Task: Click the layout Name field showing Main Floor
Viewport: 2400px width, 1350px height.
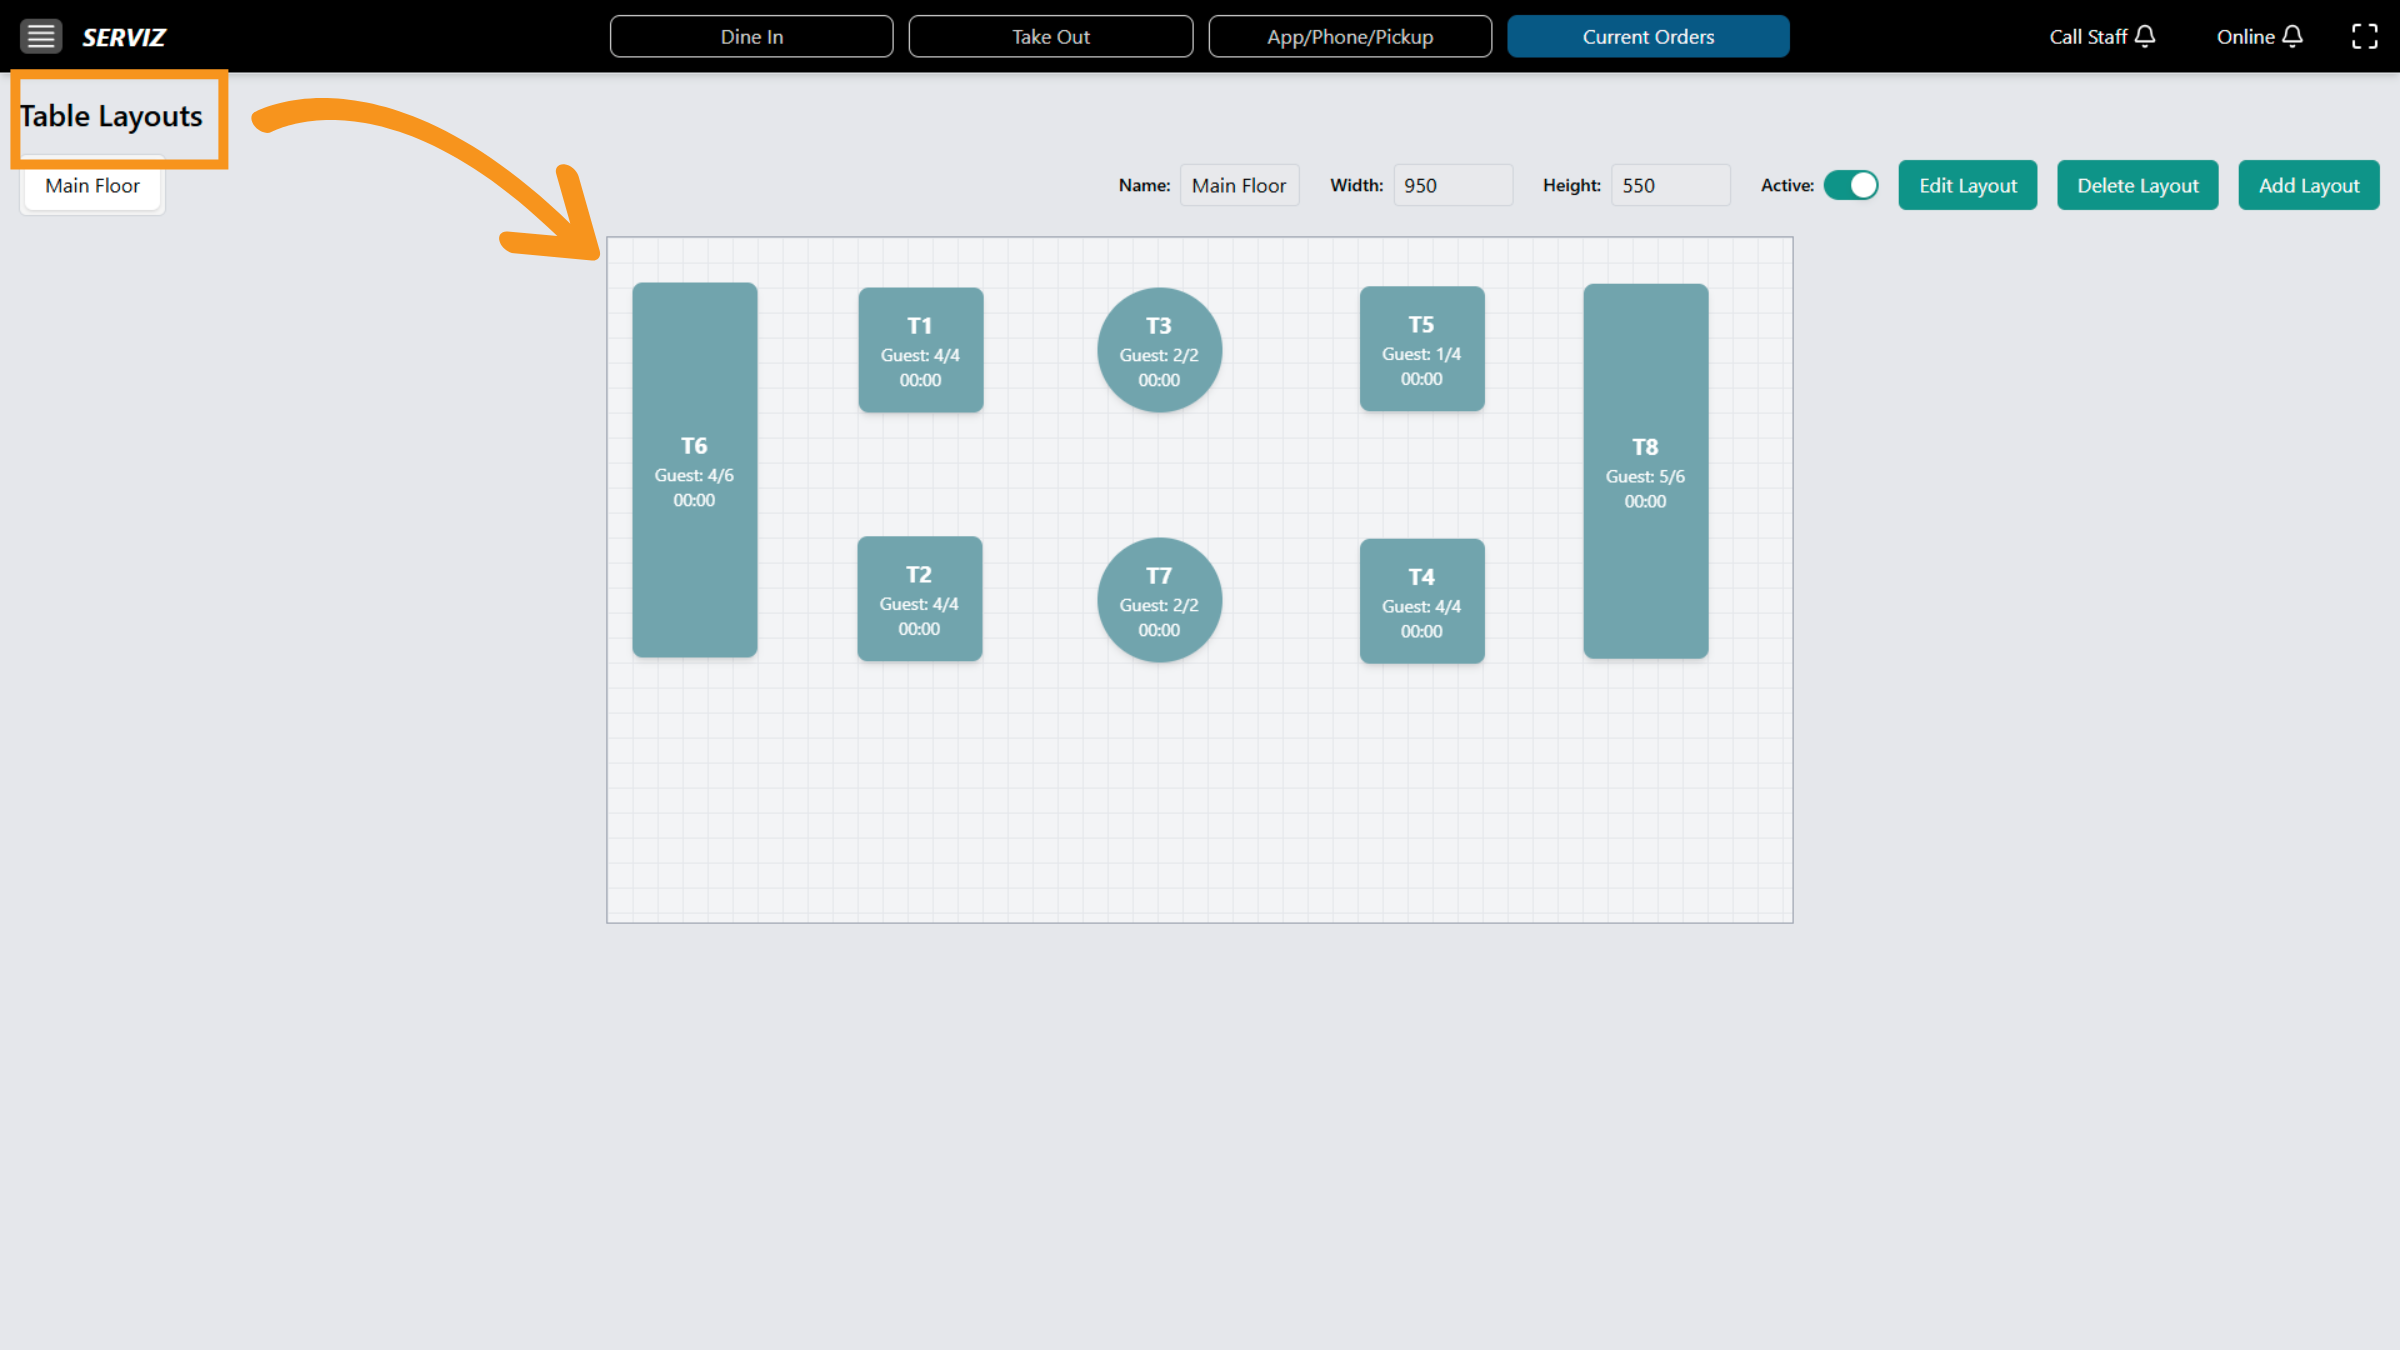Action: (x=1239, y=185)
